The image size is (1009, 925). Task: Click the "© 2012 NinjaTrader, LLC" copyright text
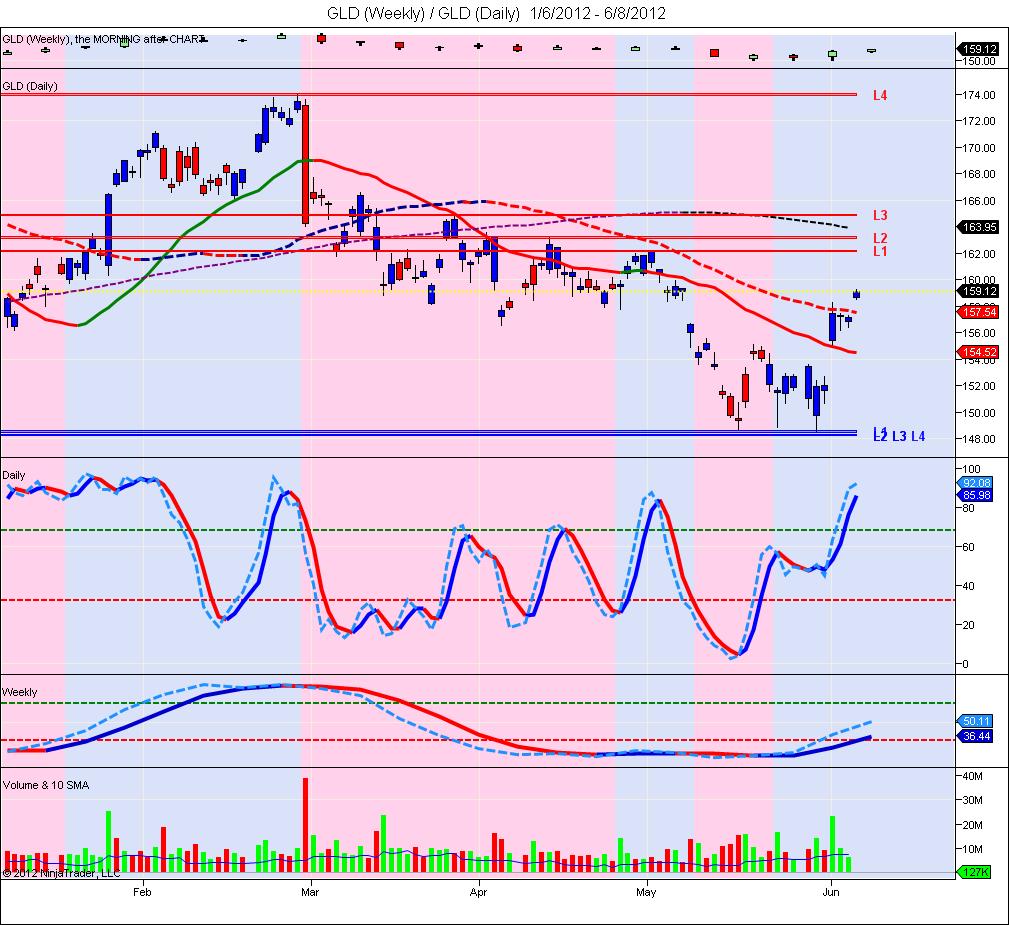62,874
